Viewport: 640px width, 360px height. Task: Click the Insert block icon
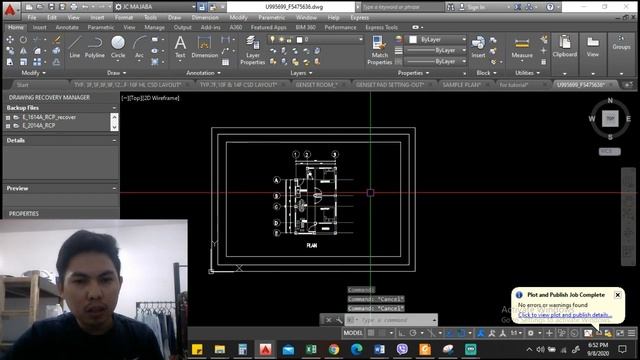[478, 47]
